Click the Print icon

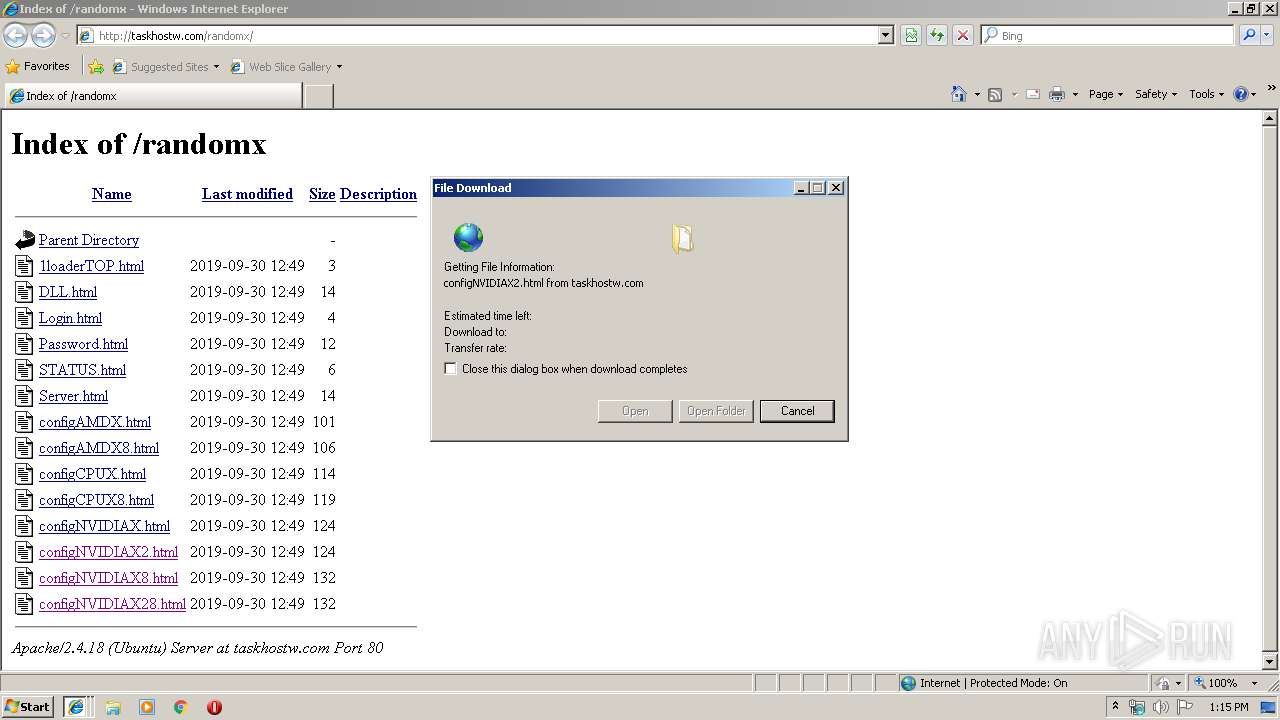pyautogui.click(x=1057, y=94)
